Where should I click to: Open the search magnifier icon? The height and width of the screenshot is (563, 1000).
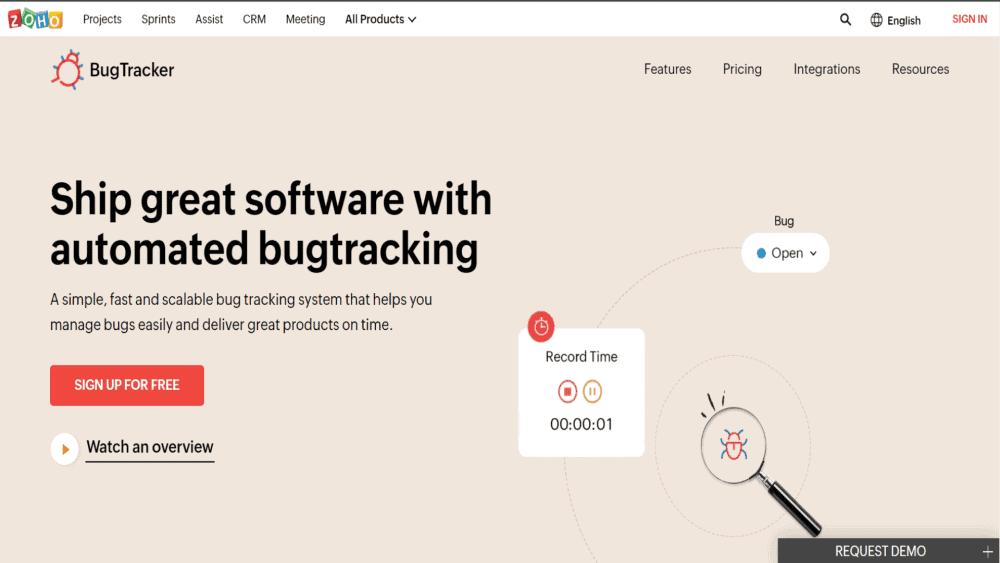(845, 19)
